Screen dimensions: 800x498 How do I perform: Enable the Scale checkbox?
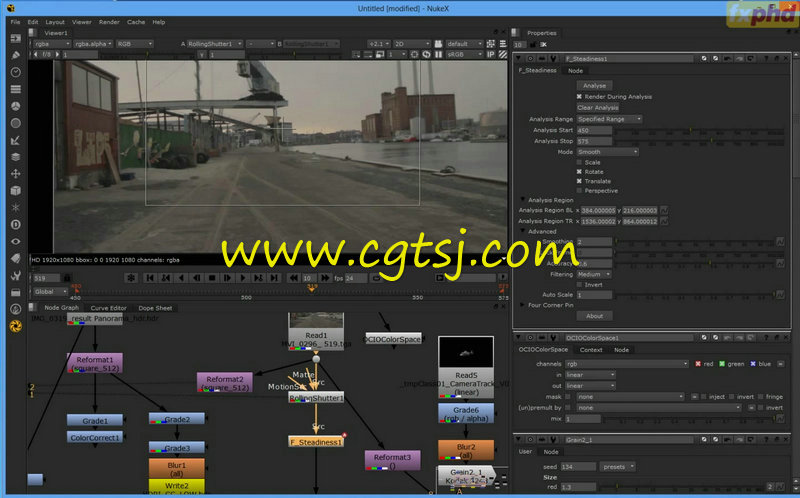point(579,162)
